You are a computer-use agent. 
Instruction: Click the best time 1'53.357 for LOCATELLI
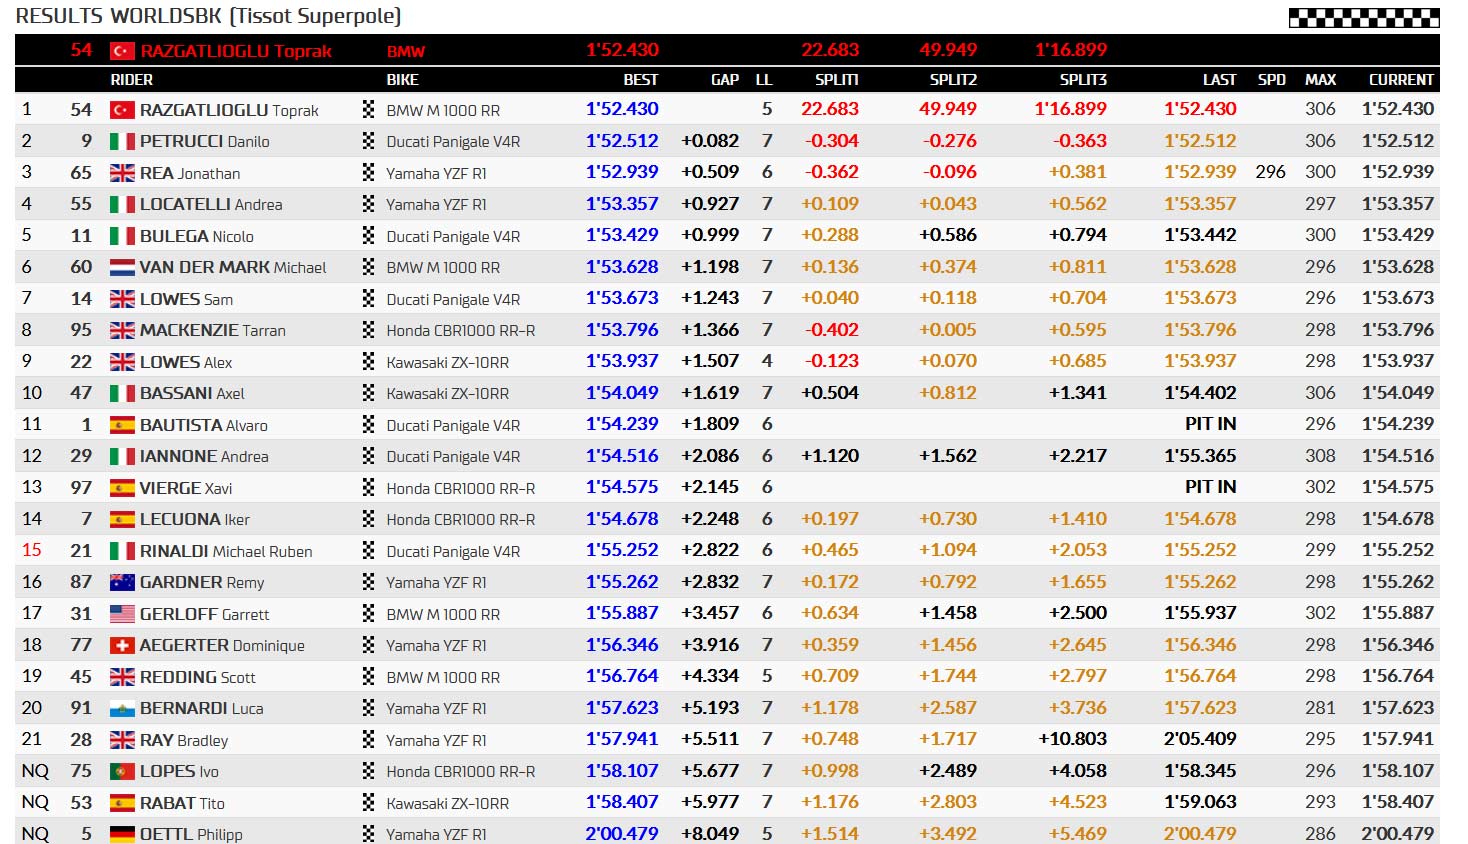pyautogui.click(x=622, y=204)
